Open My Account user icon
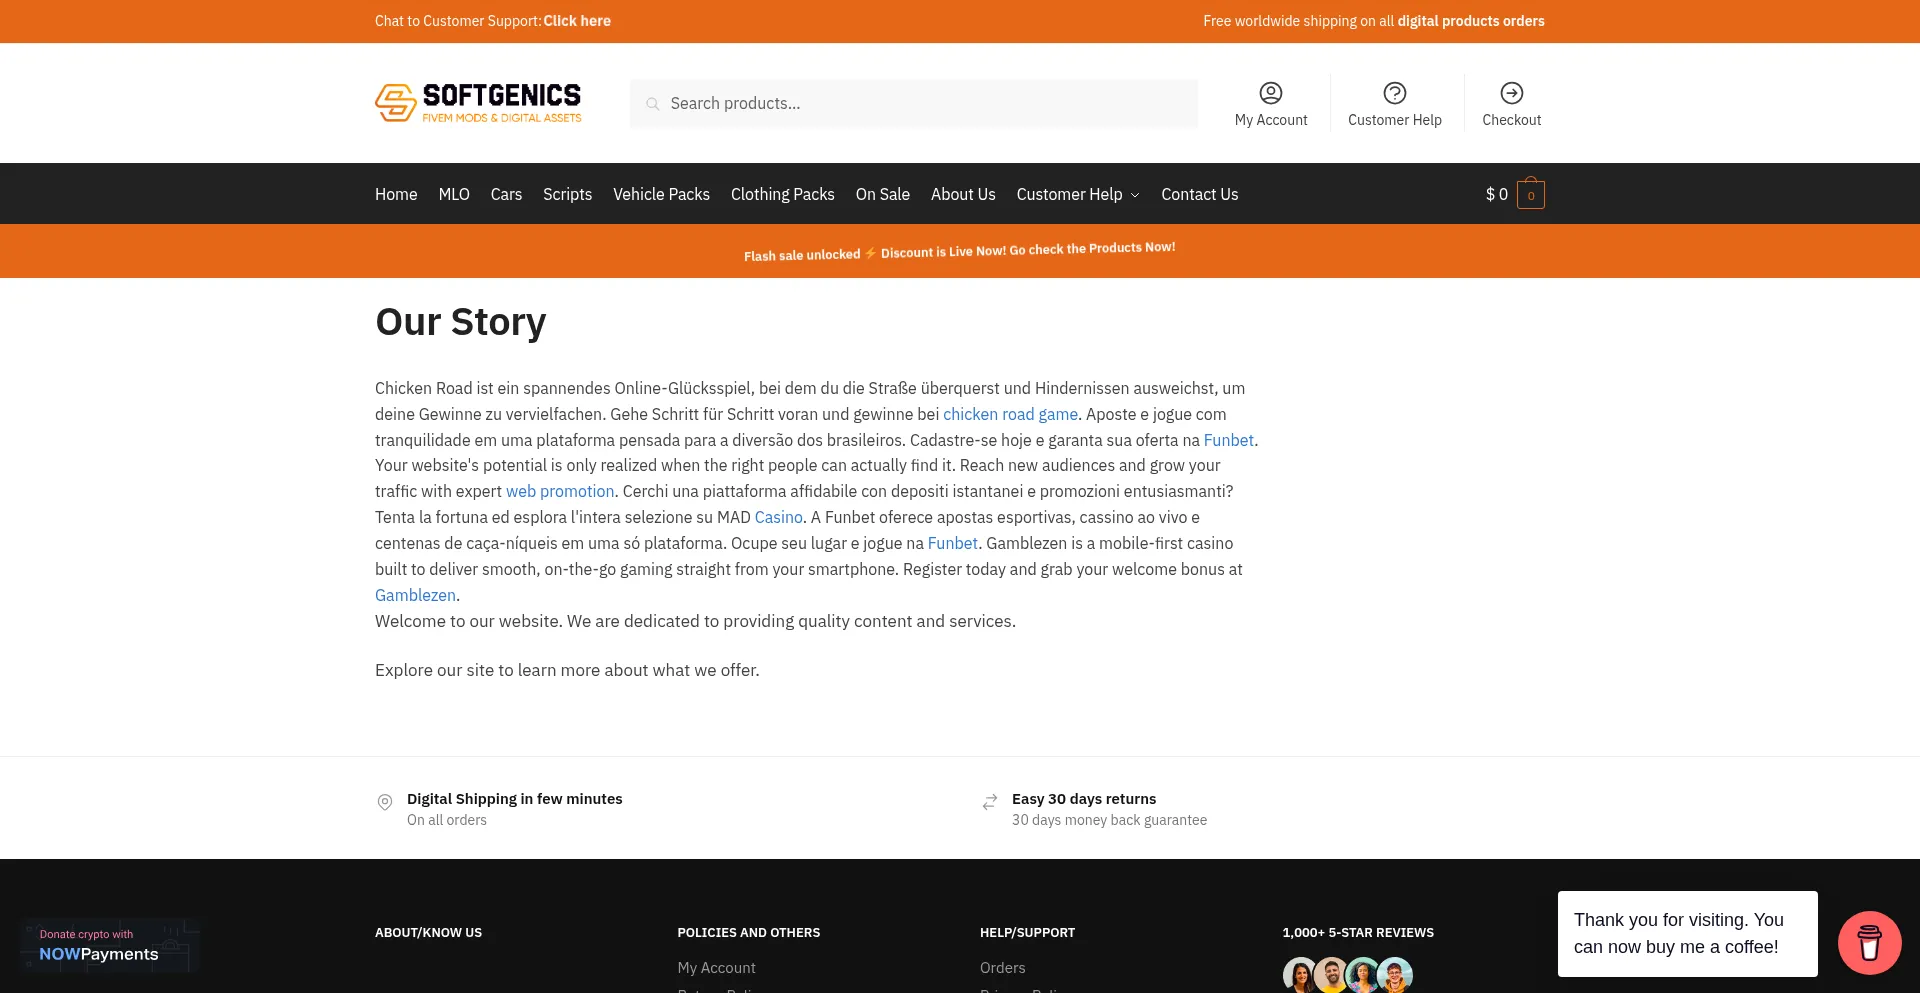This screenshot has height=993, width=1920. [x=1271, y=93]
